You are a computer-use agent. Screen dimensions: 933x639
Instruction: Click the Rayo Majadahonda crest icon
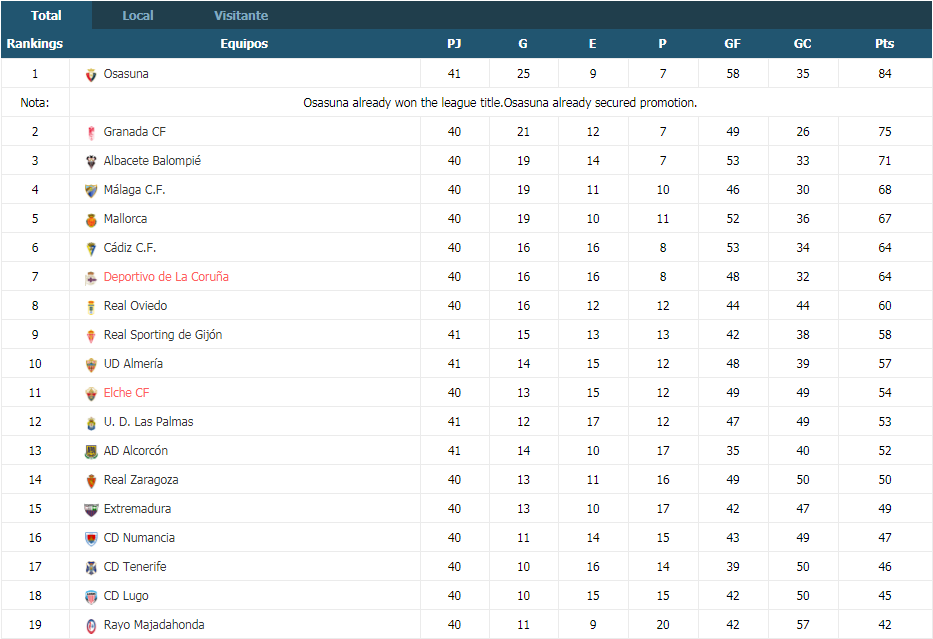91,625
